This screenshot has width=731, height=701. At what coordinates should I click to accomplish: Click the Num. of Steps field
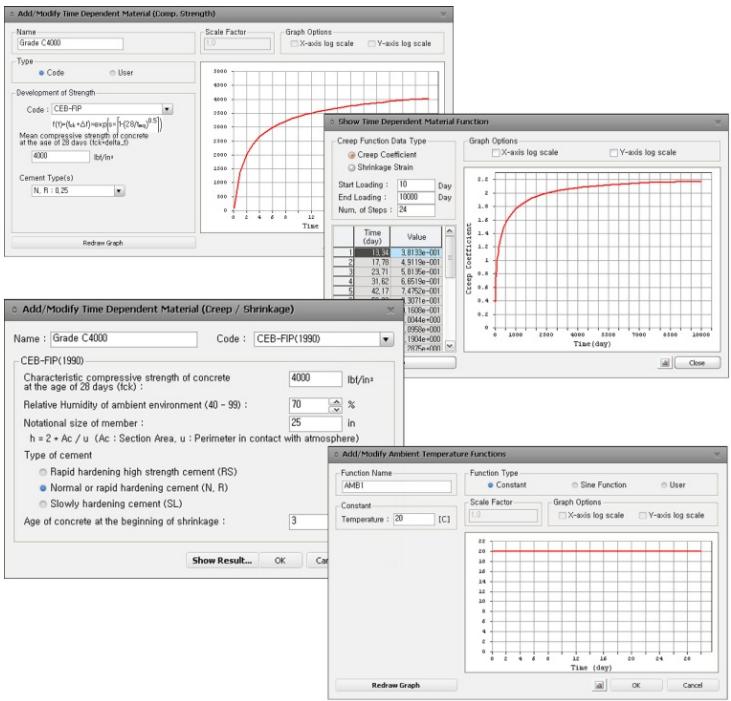(x=416, y=210)
